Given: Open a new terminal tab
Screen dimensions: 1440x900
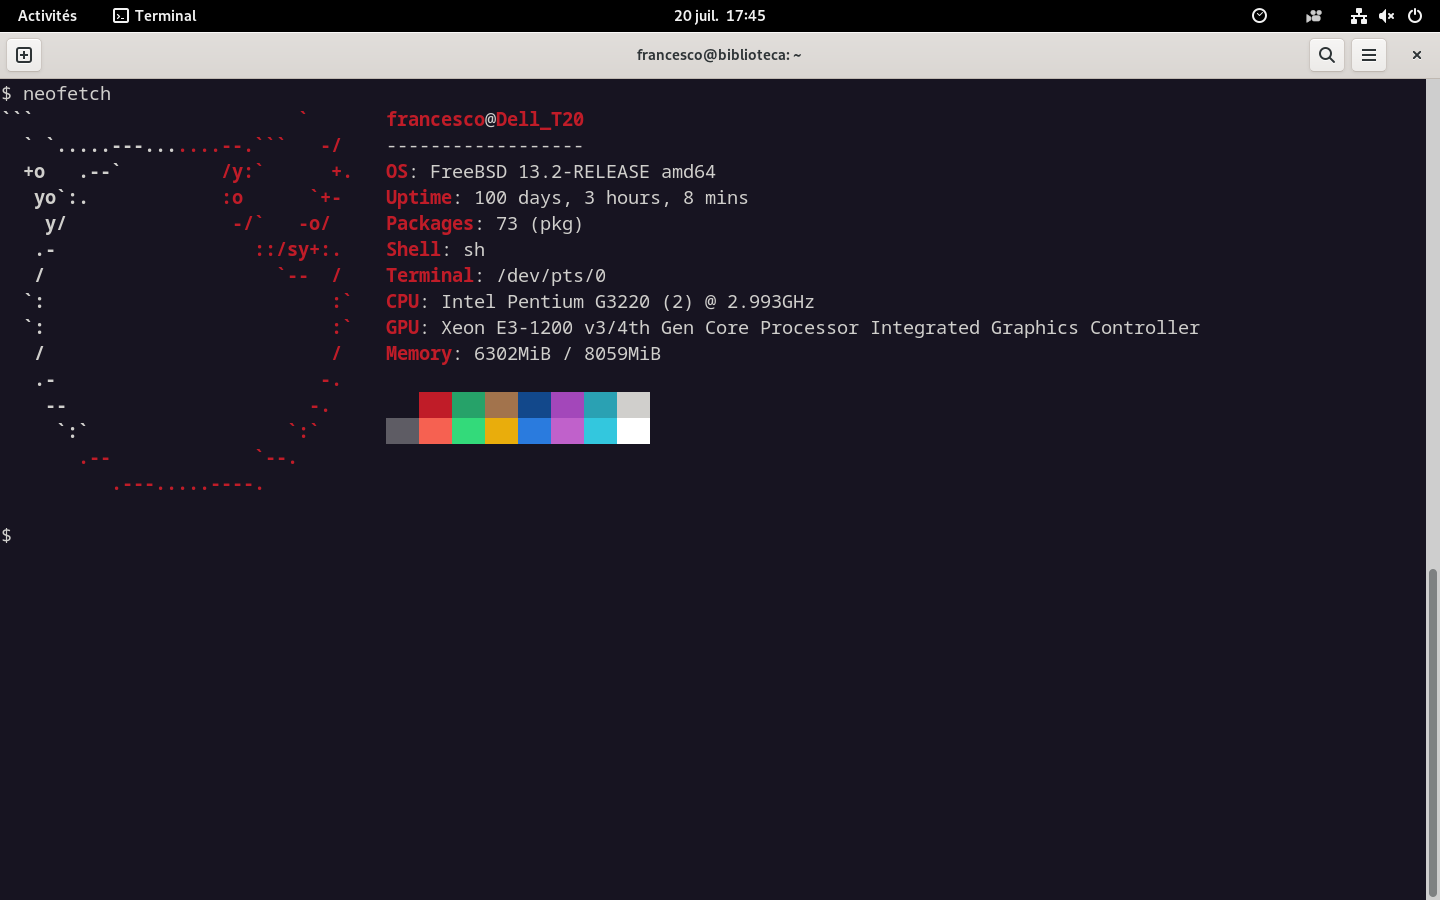Looking at the screenshot, I should pyautogui.click(x=24, y=55).
